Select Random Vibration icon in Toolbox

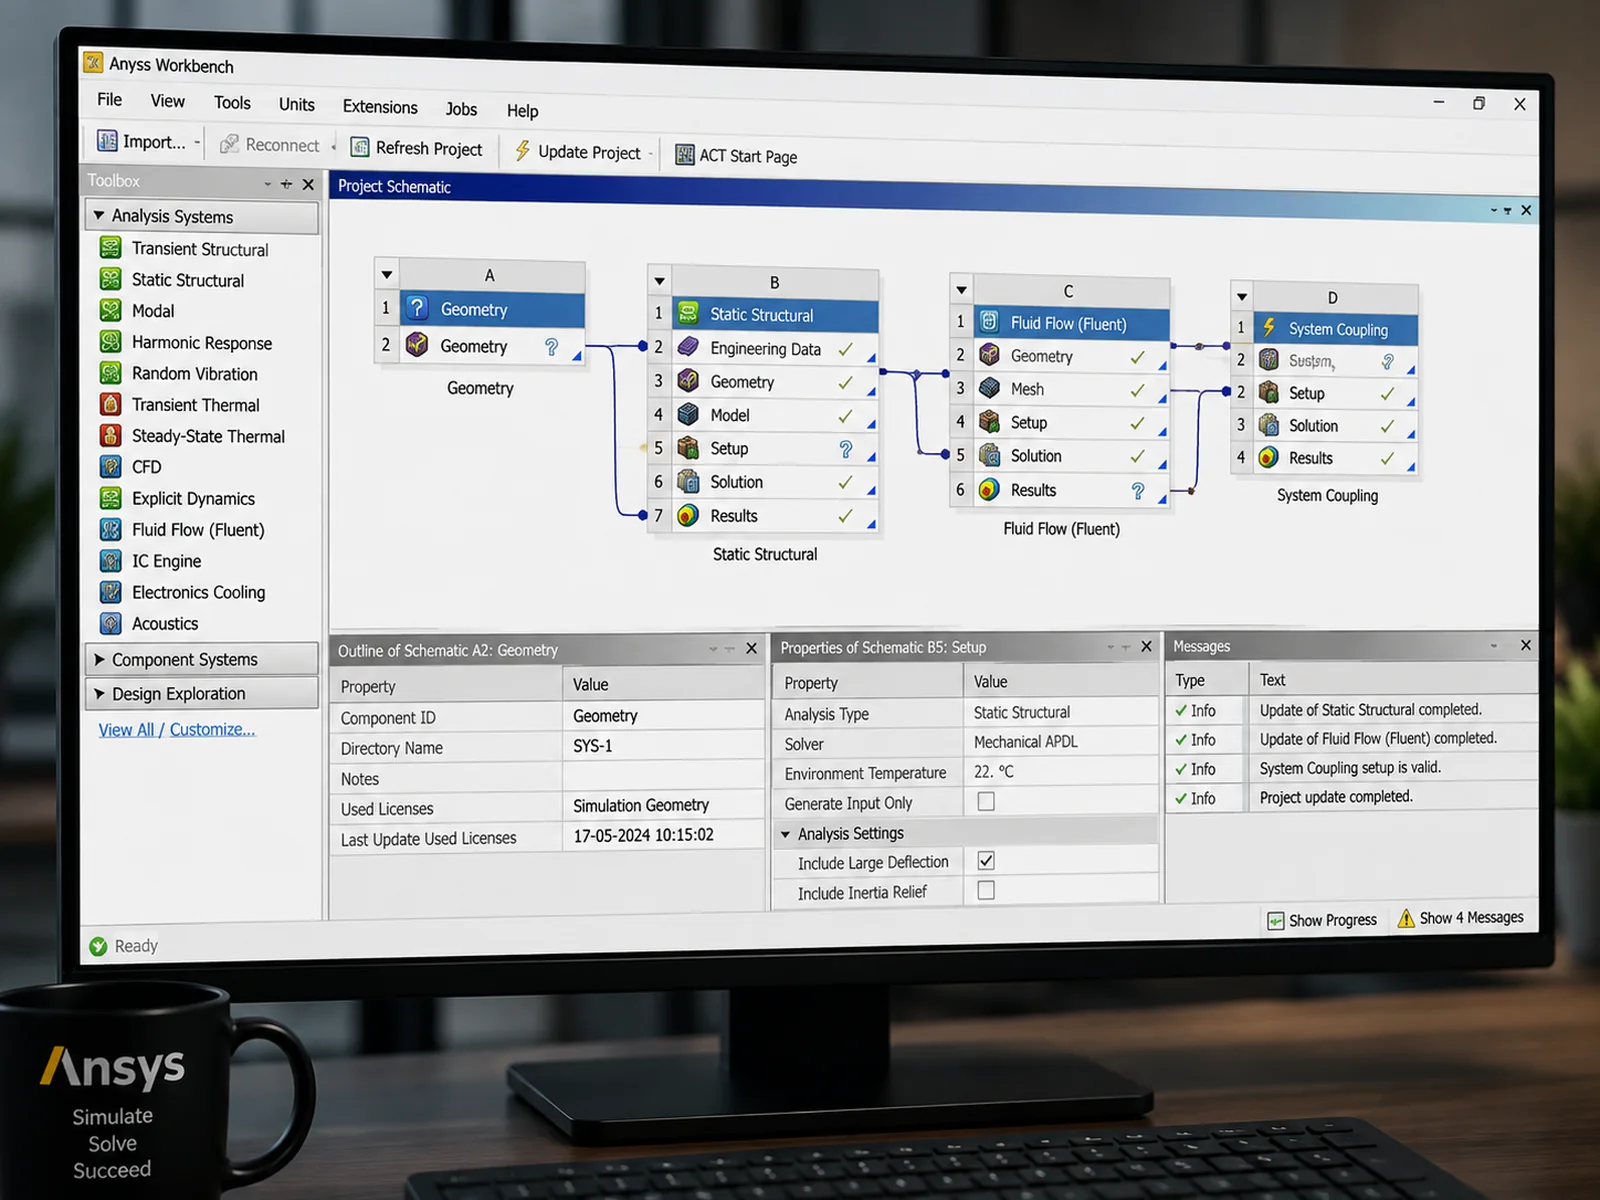[x=111, y=373]
